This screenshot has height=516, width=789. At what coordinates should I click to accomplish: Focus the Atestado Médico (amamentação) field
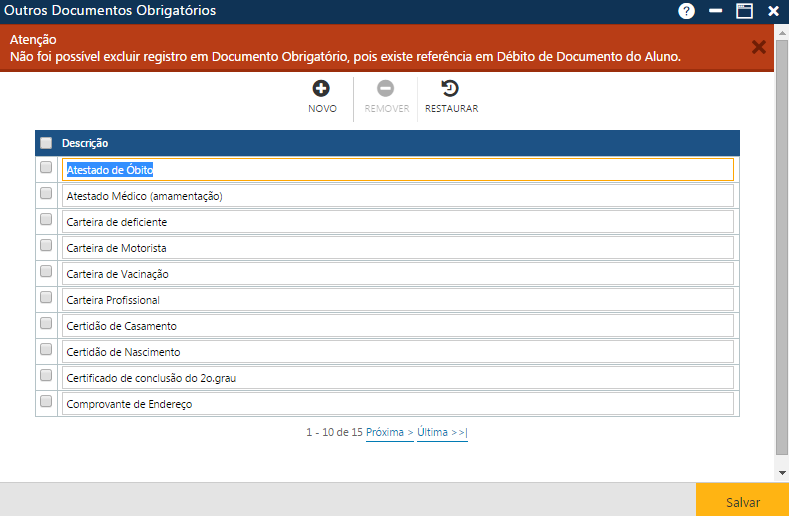[397, 196]
